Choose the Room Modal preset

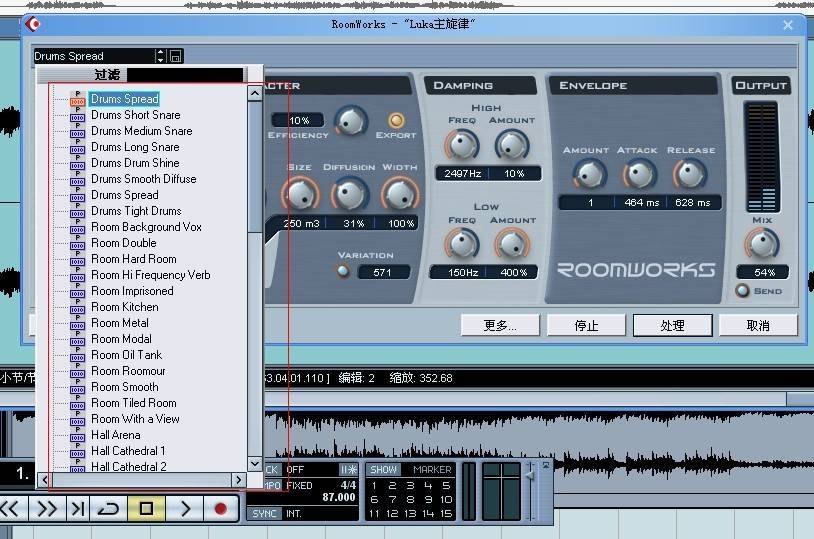tap(121, 339)
